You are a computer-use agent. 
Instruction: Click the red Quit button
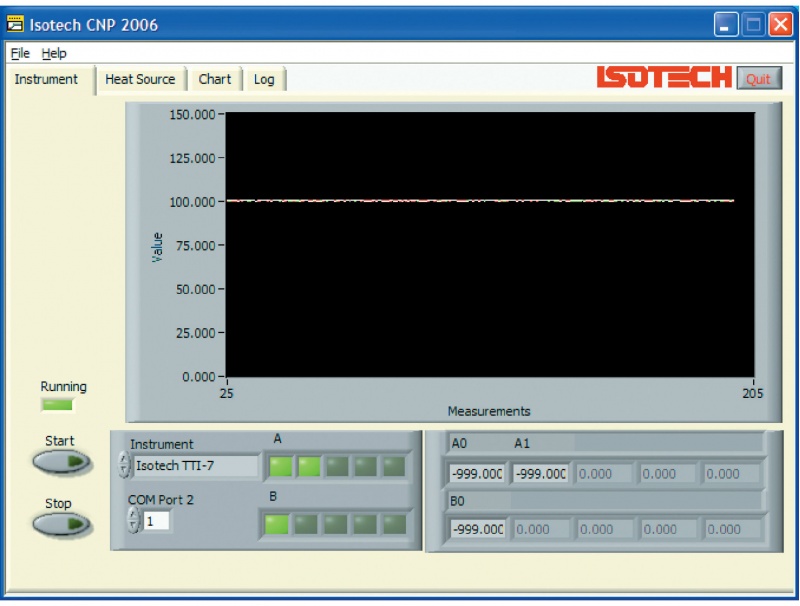point(759,80)
